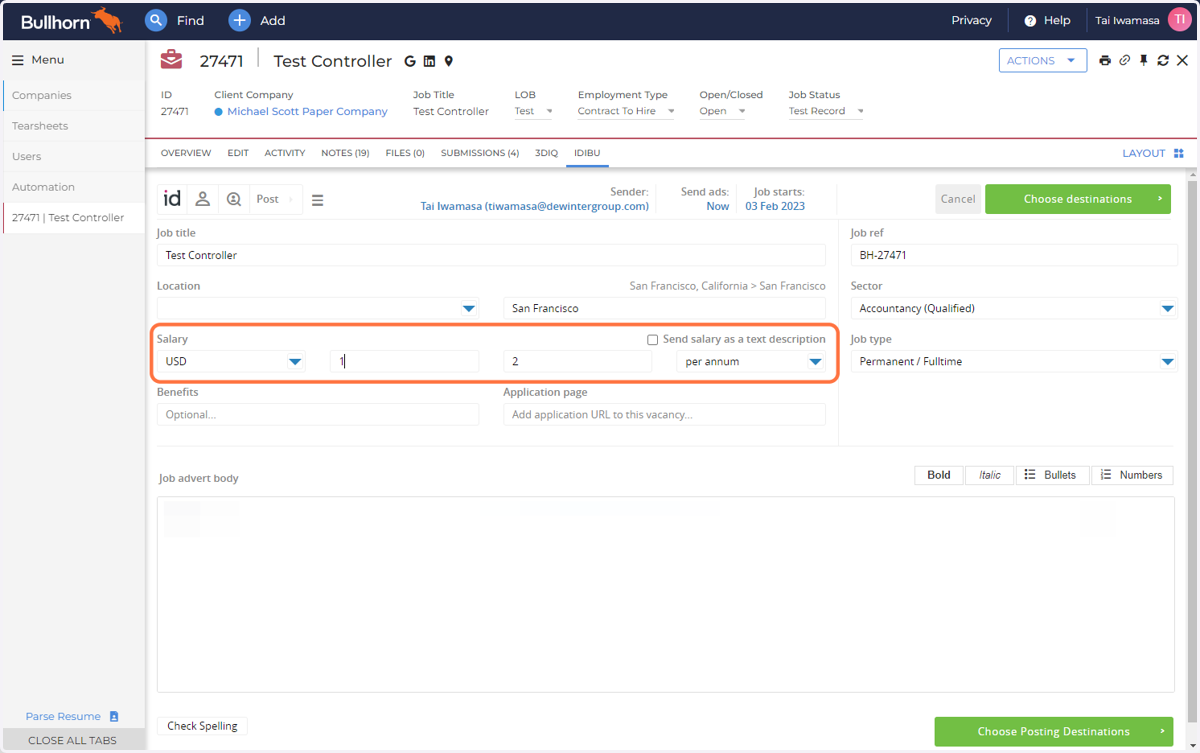
Task: Click the Job starts 03 Feb 2023 date
Action: [x=775, y=206]
